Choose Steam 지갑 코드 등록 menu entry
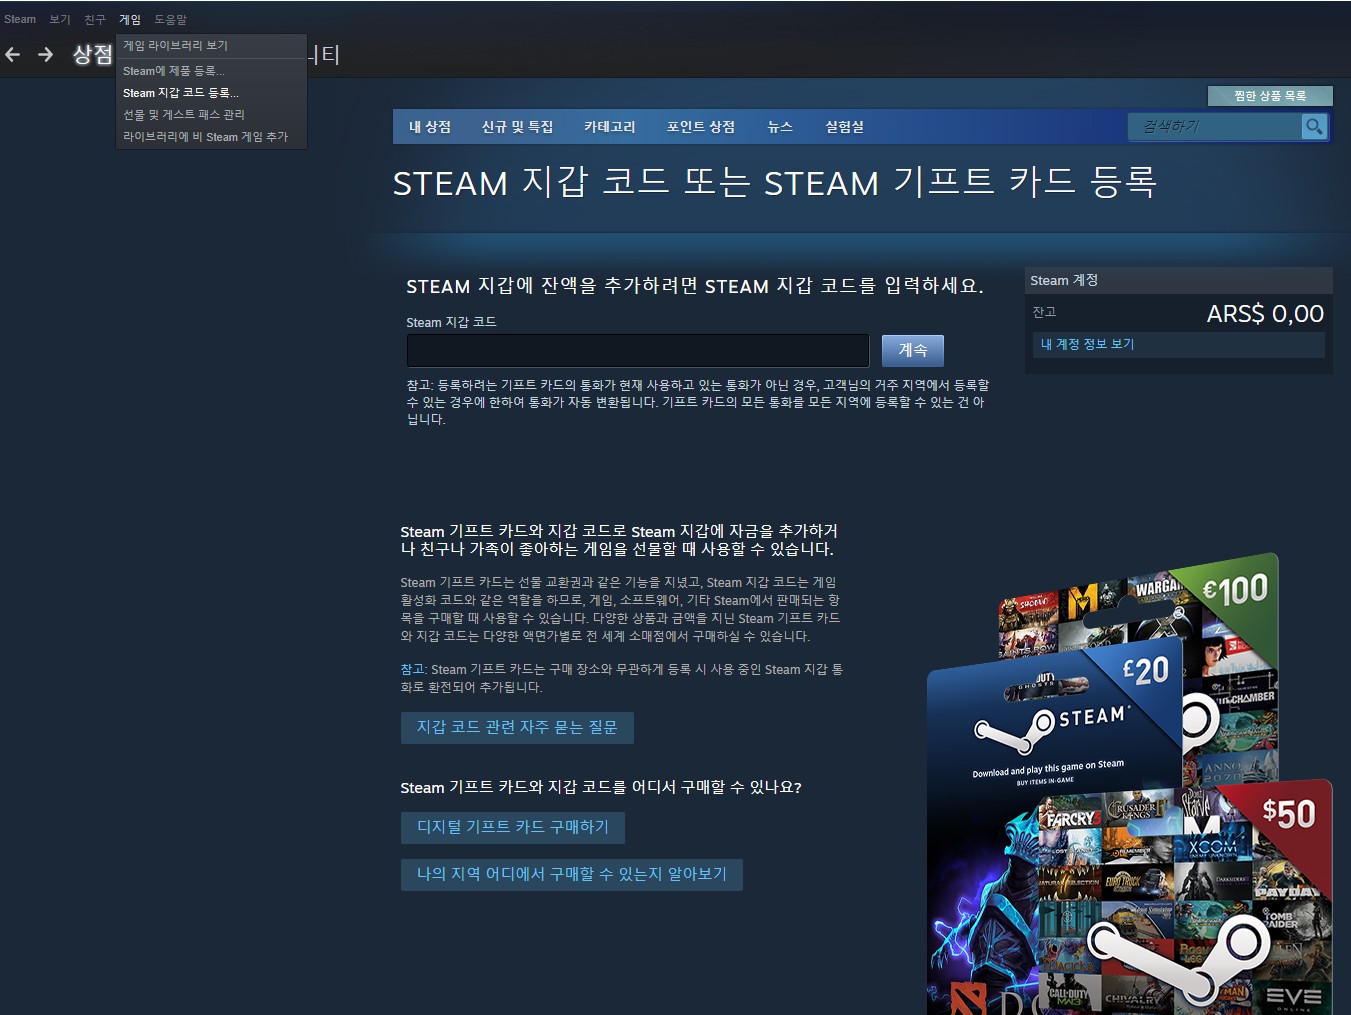This screenshot has width=1351, height=1015. (x=211, y=93)
